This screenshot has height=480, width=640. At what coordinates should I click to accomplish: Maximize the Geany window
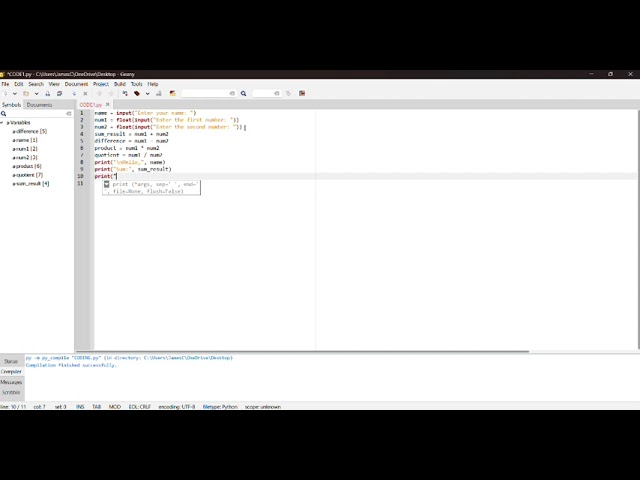click(x=610, y=74)
